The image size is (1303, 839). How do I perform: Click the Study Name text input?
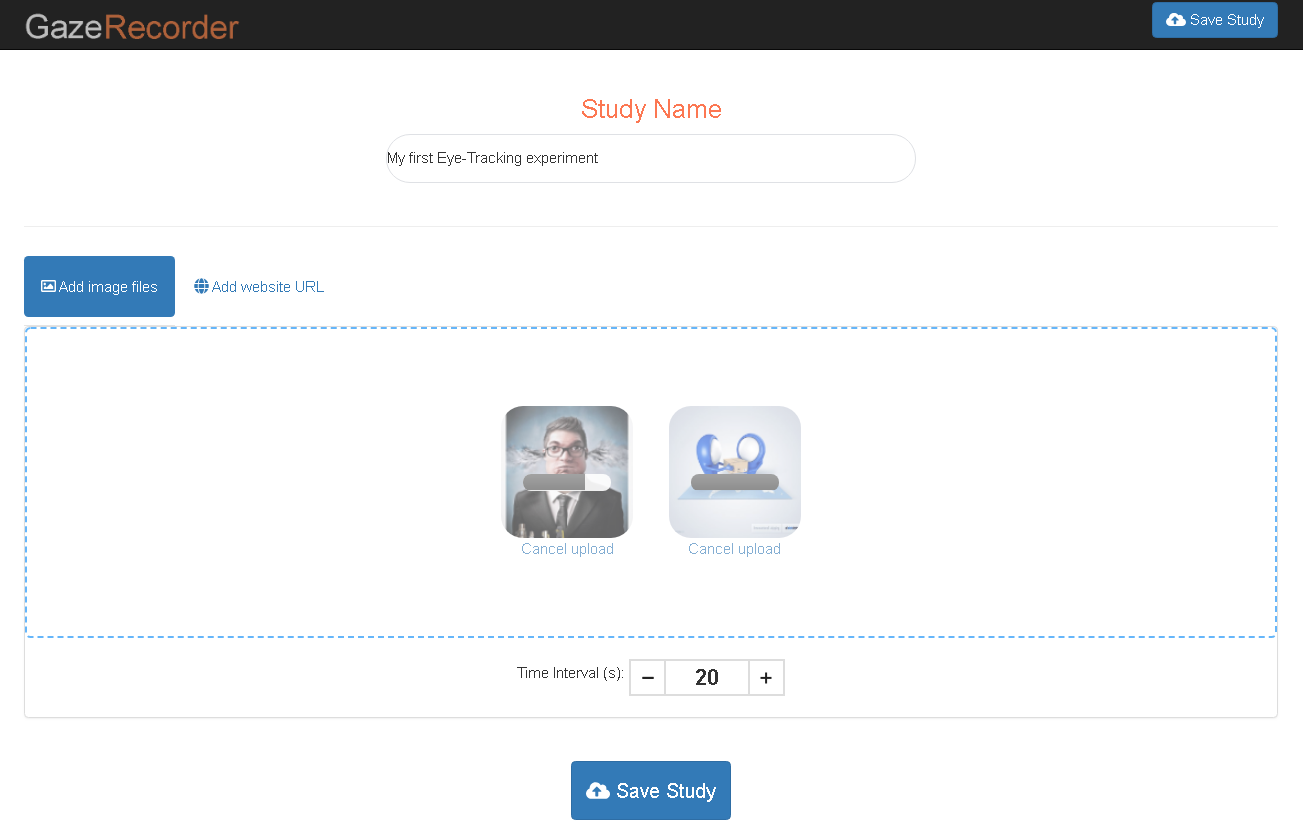(650, 158)
